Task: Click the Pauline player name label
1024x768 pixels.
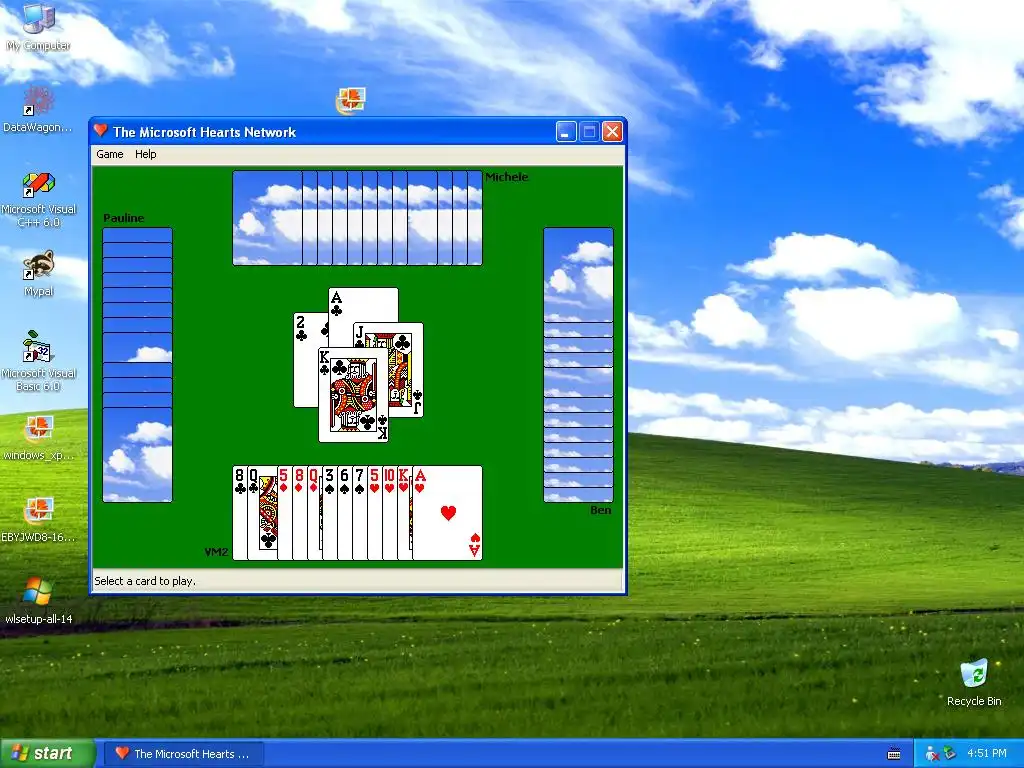Action: [123, 218]
